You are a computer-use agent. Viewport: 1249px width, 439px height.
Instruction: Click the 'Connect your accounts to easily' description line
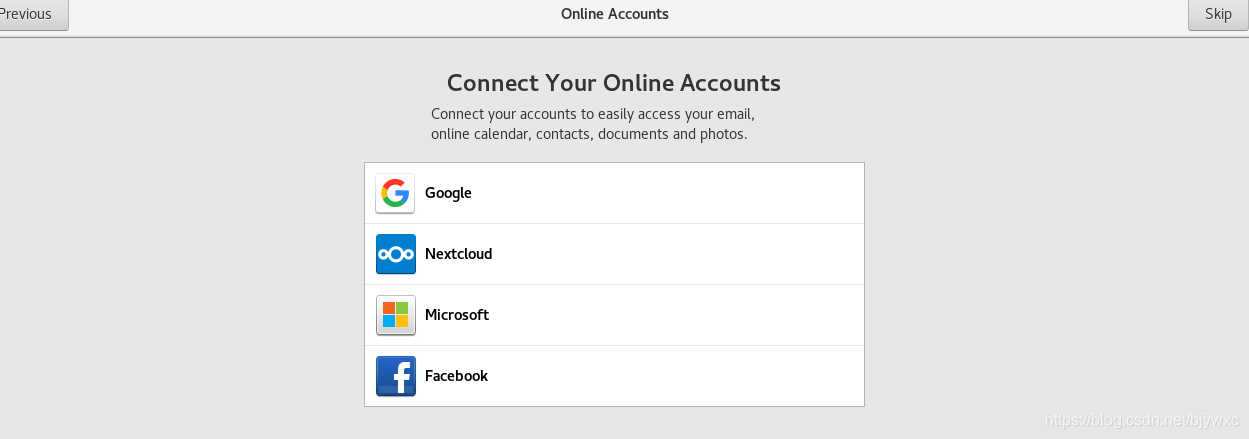tap(592, 114)
